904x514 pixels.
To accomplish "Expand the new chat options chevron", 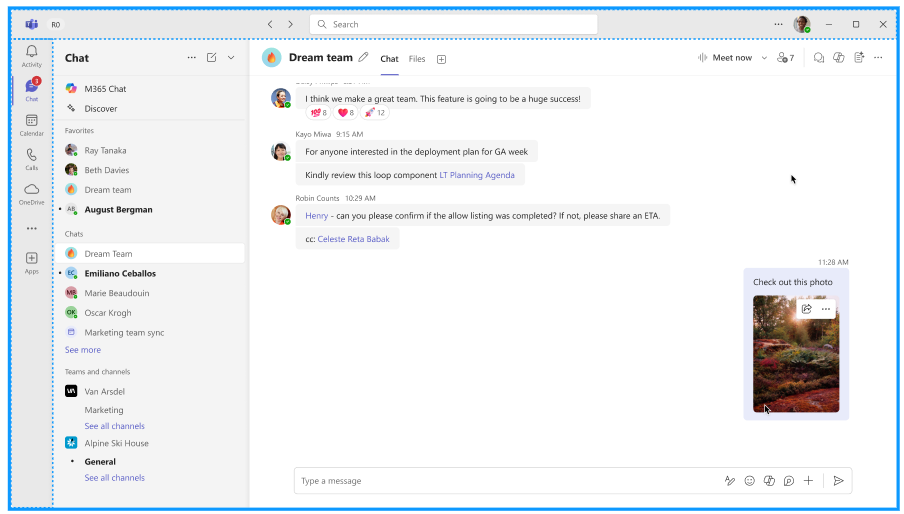I will (231, 58).
